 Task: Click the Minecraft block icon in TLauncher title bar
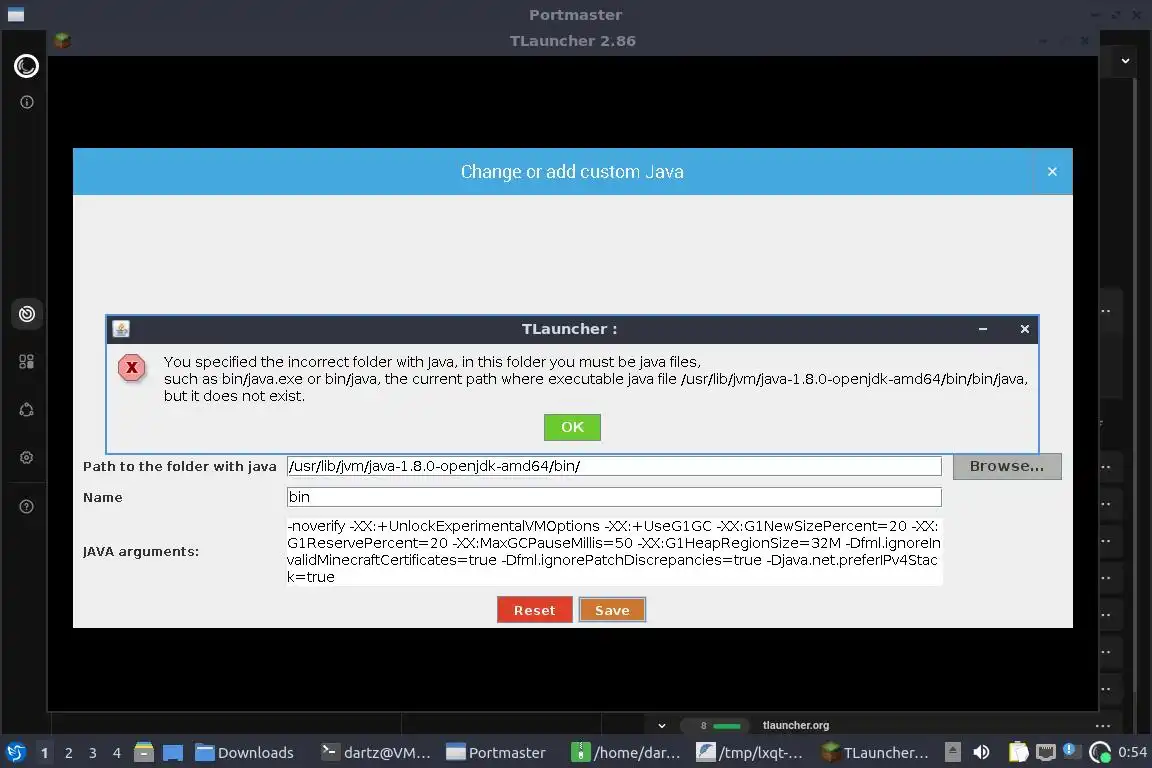(x=62, y=40)
